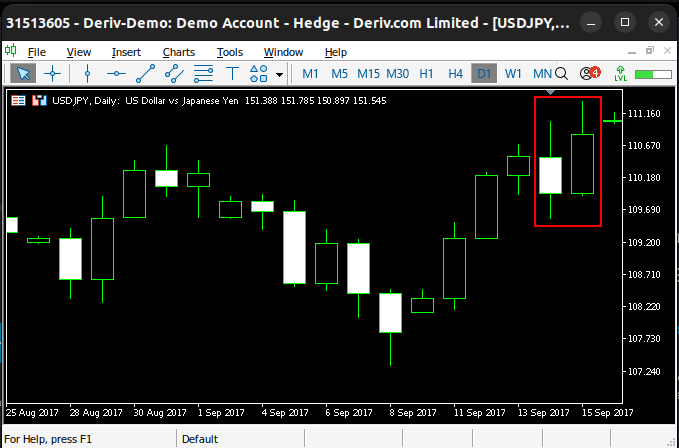Viewport: 679px width, 448px height.
Task: Click the 107.240 price label
Action: pos(644,371)
